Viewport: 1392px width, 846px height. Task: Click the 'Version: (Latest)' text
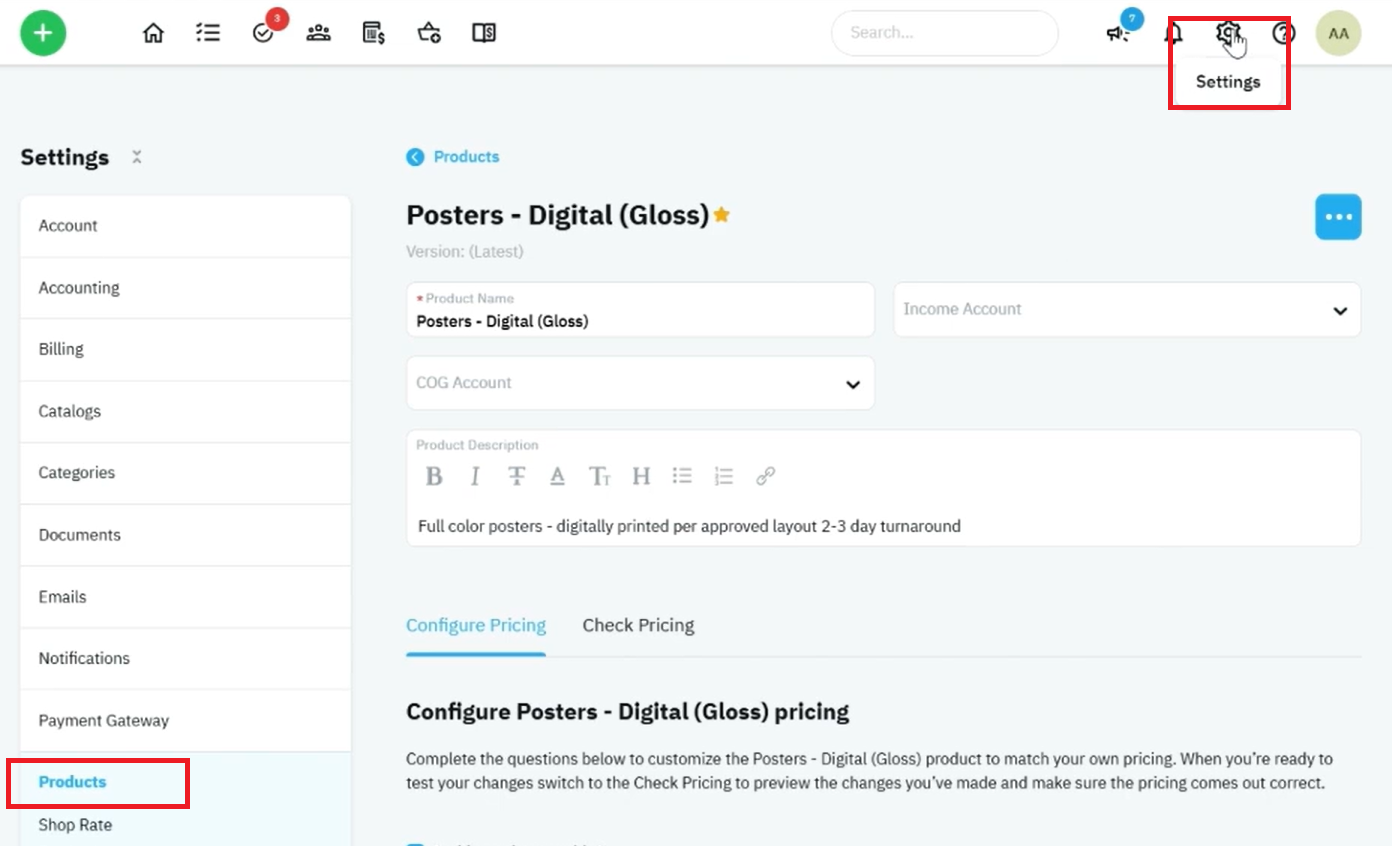click(464, 252)
